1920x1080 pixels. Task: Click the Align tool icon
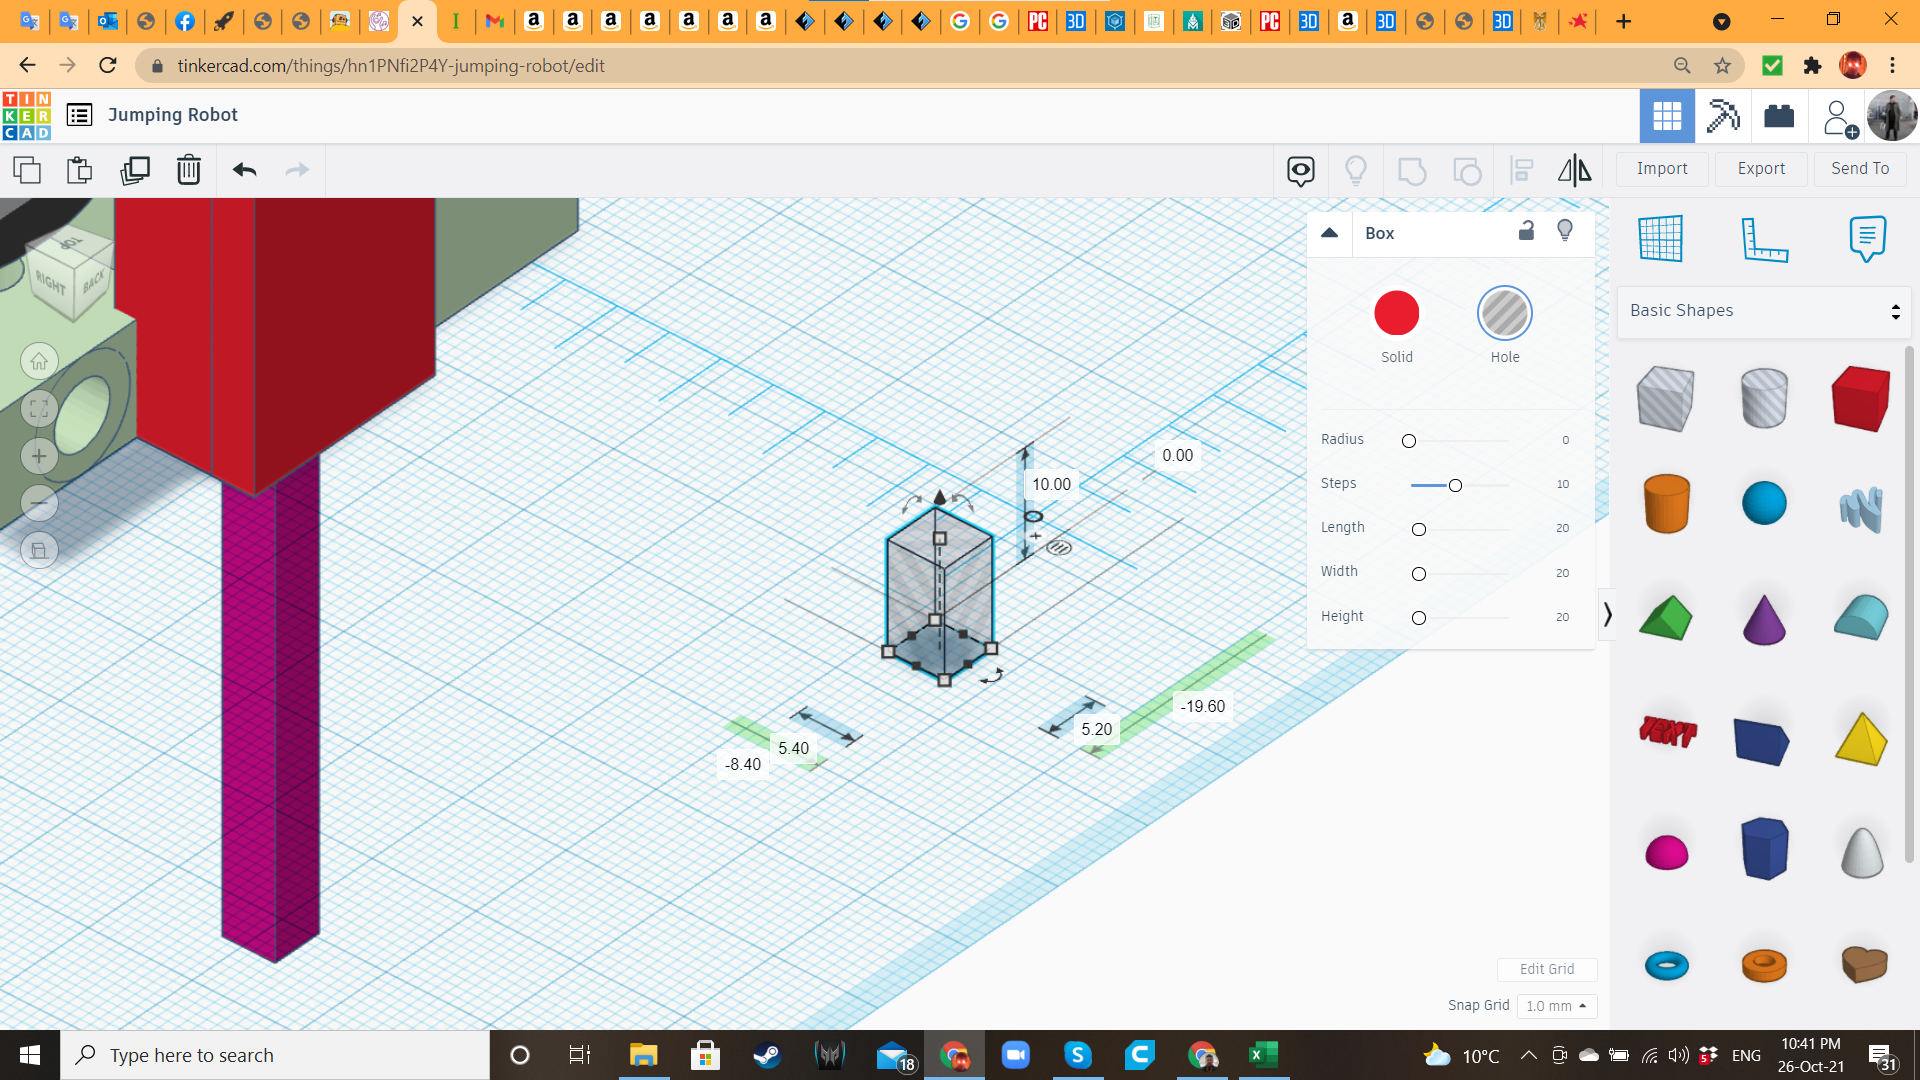[x=1521, y=170]
